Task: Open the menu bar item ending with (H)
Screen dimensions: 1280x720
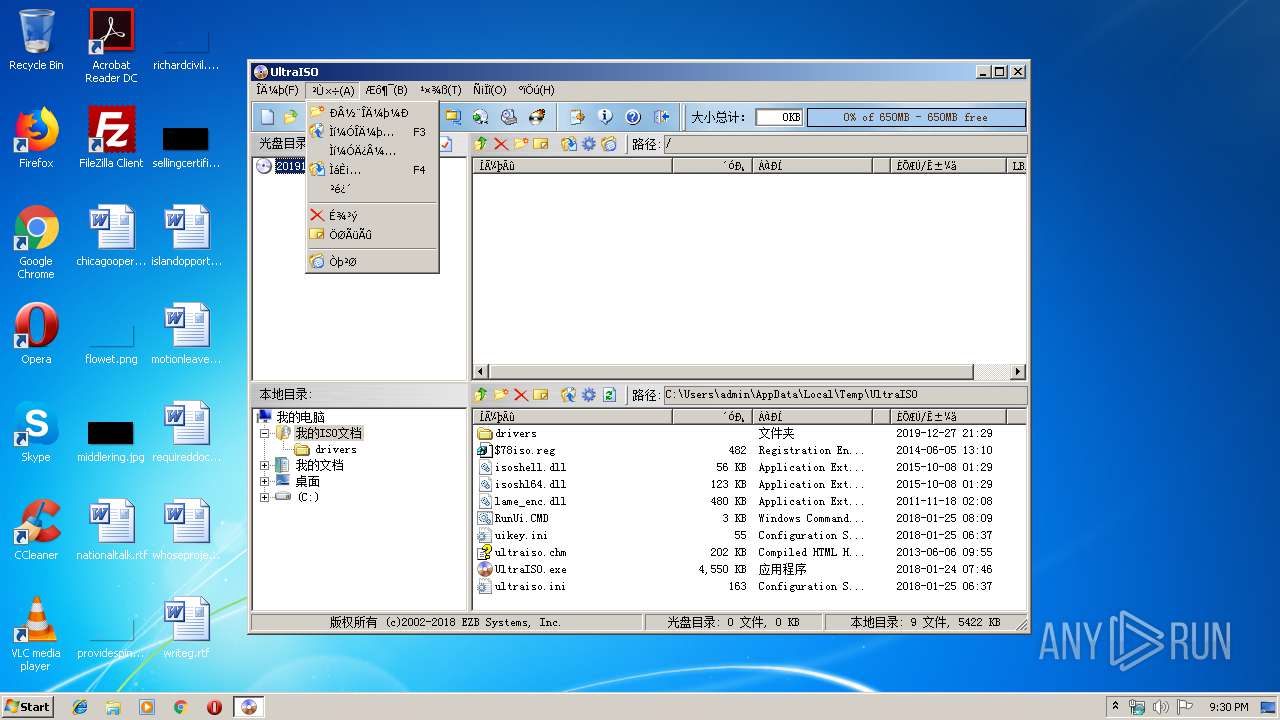Action: click(x=535, y=90)
